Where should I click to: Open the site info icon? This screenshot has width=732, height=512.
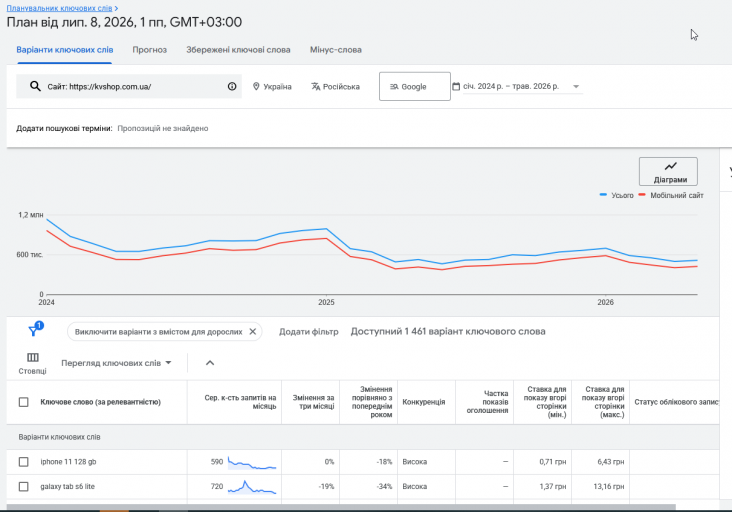[232, 86]
